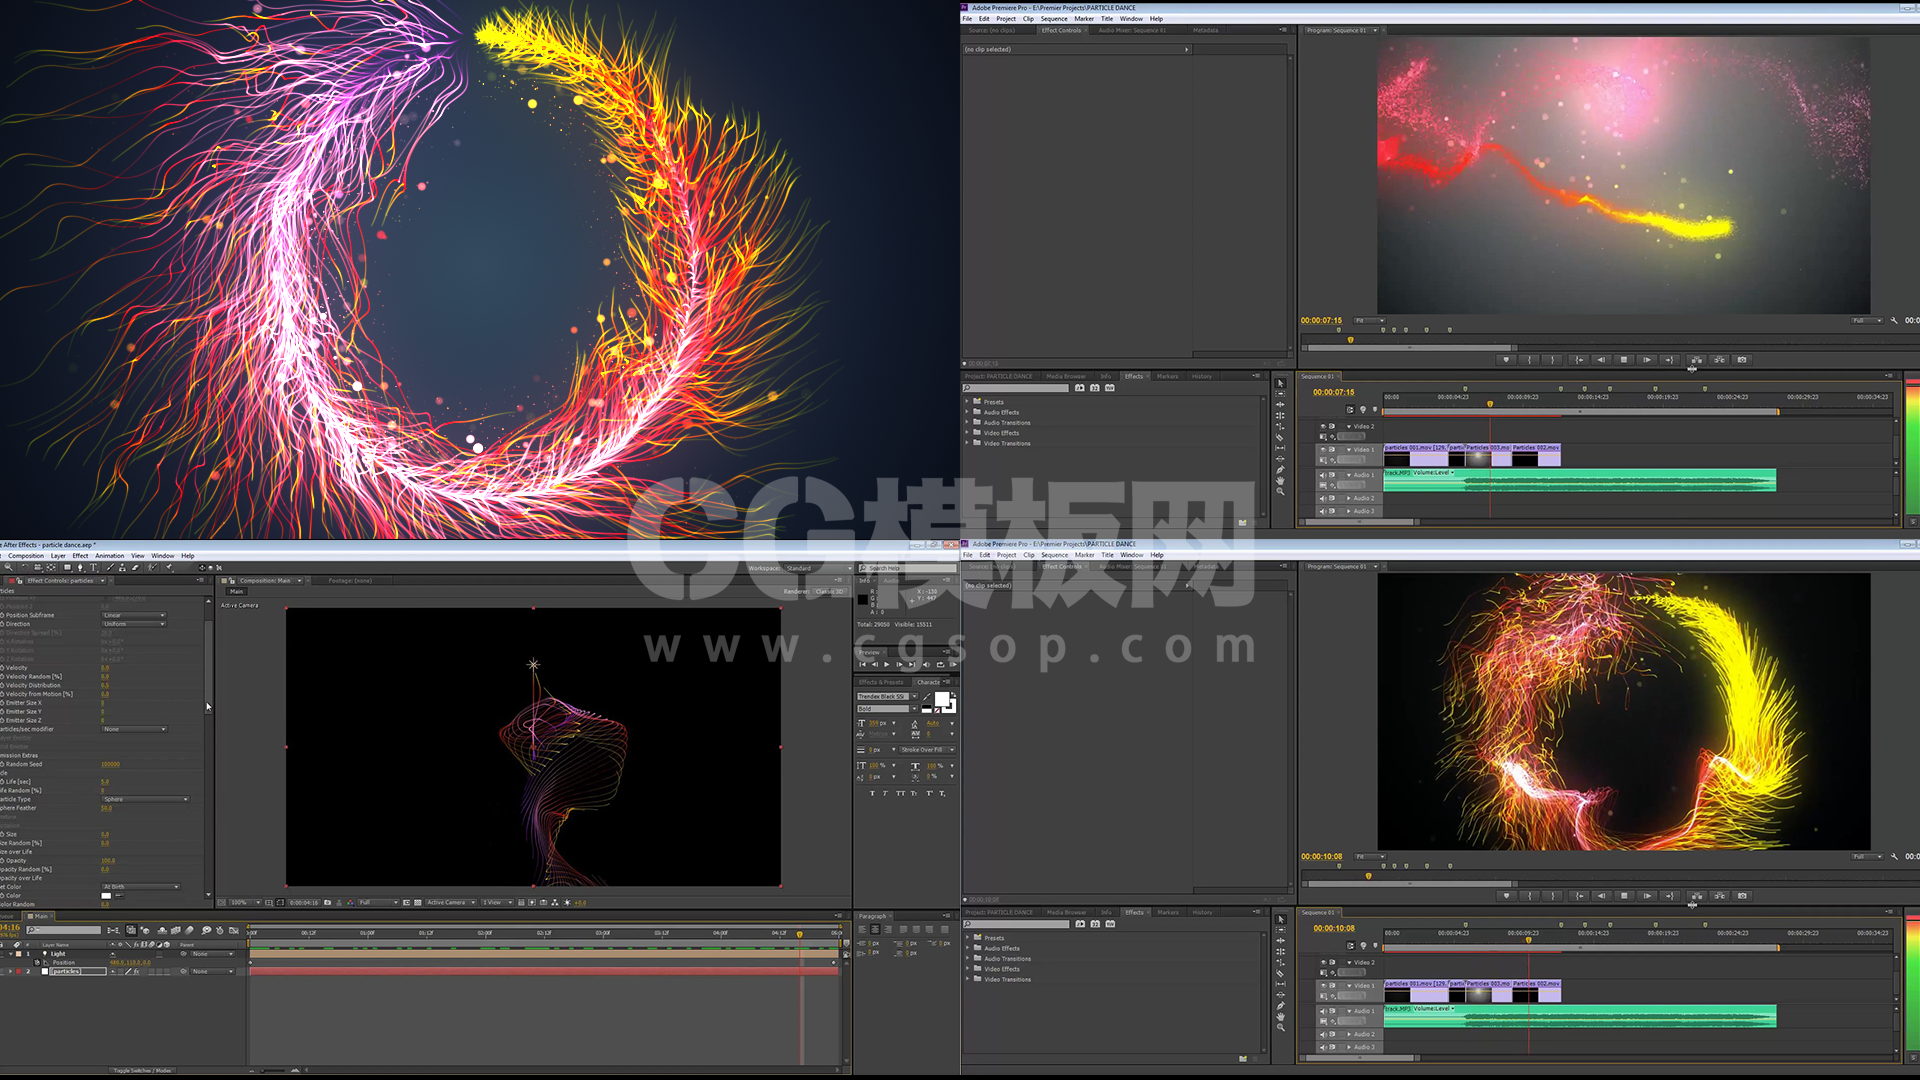Expand Video Effects folder in upper Effects panel
The height and width of the screenshot is (1080, 1920).
click(x=968, y=433)
